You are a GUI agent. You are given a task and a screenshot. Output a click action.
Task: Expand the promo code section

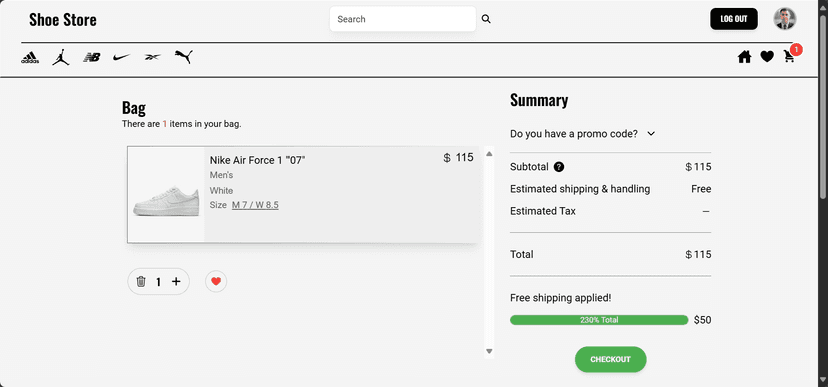click(583, 134)
